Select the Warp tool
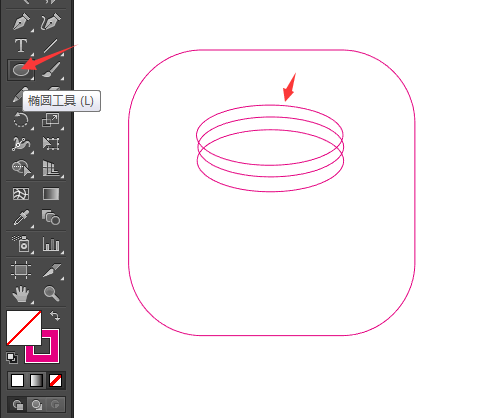478x418 pixels. pyautogui.click(x=21, y=144)
